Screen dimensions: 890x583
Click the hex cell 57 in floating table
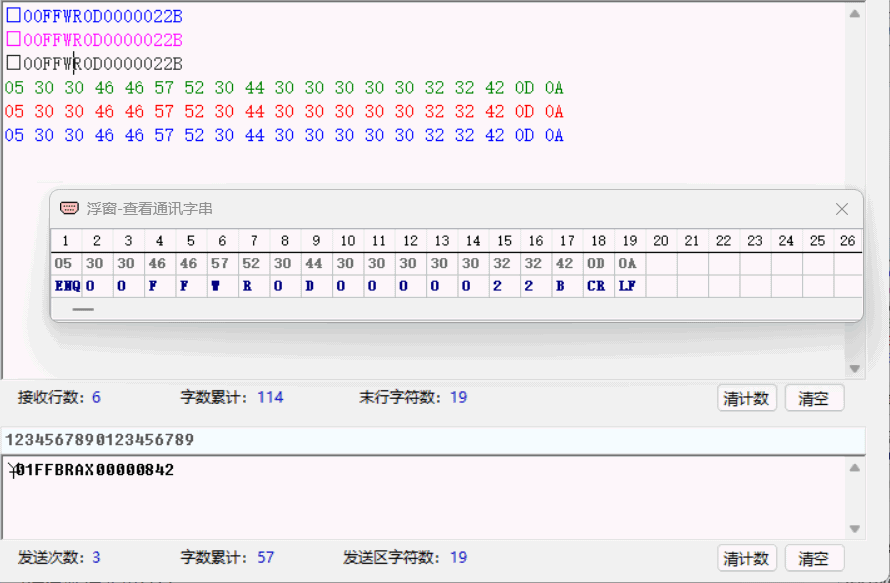[220, 263]
